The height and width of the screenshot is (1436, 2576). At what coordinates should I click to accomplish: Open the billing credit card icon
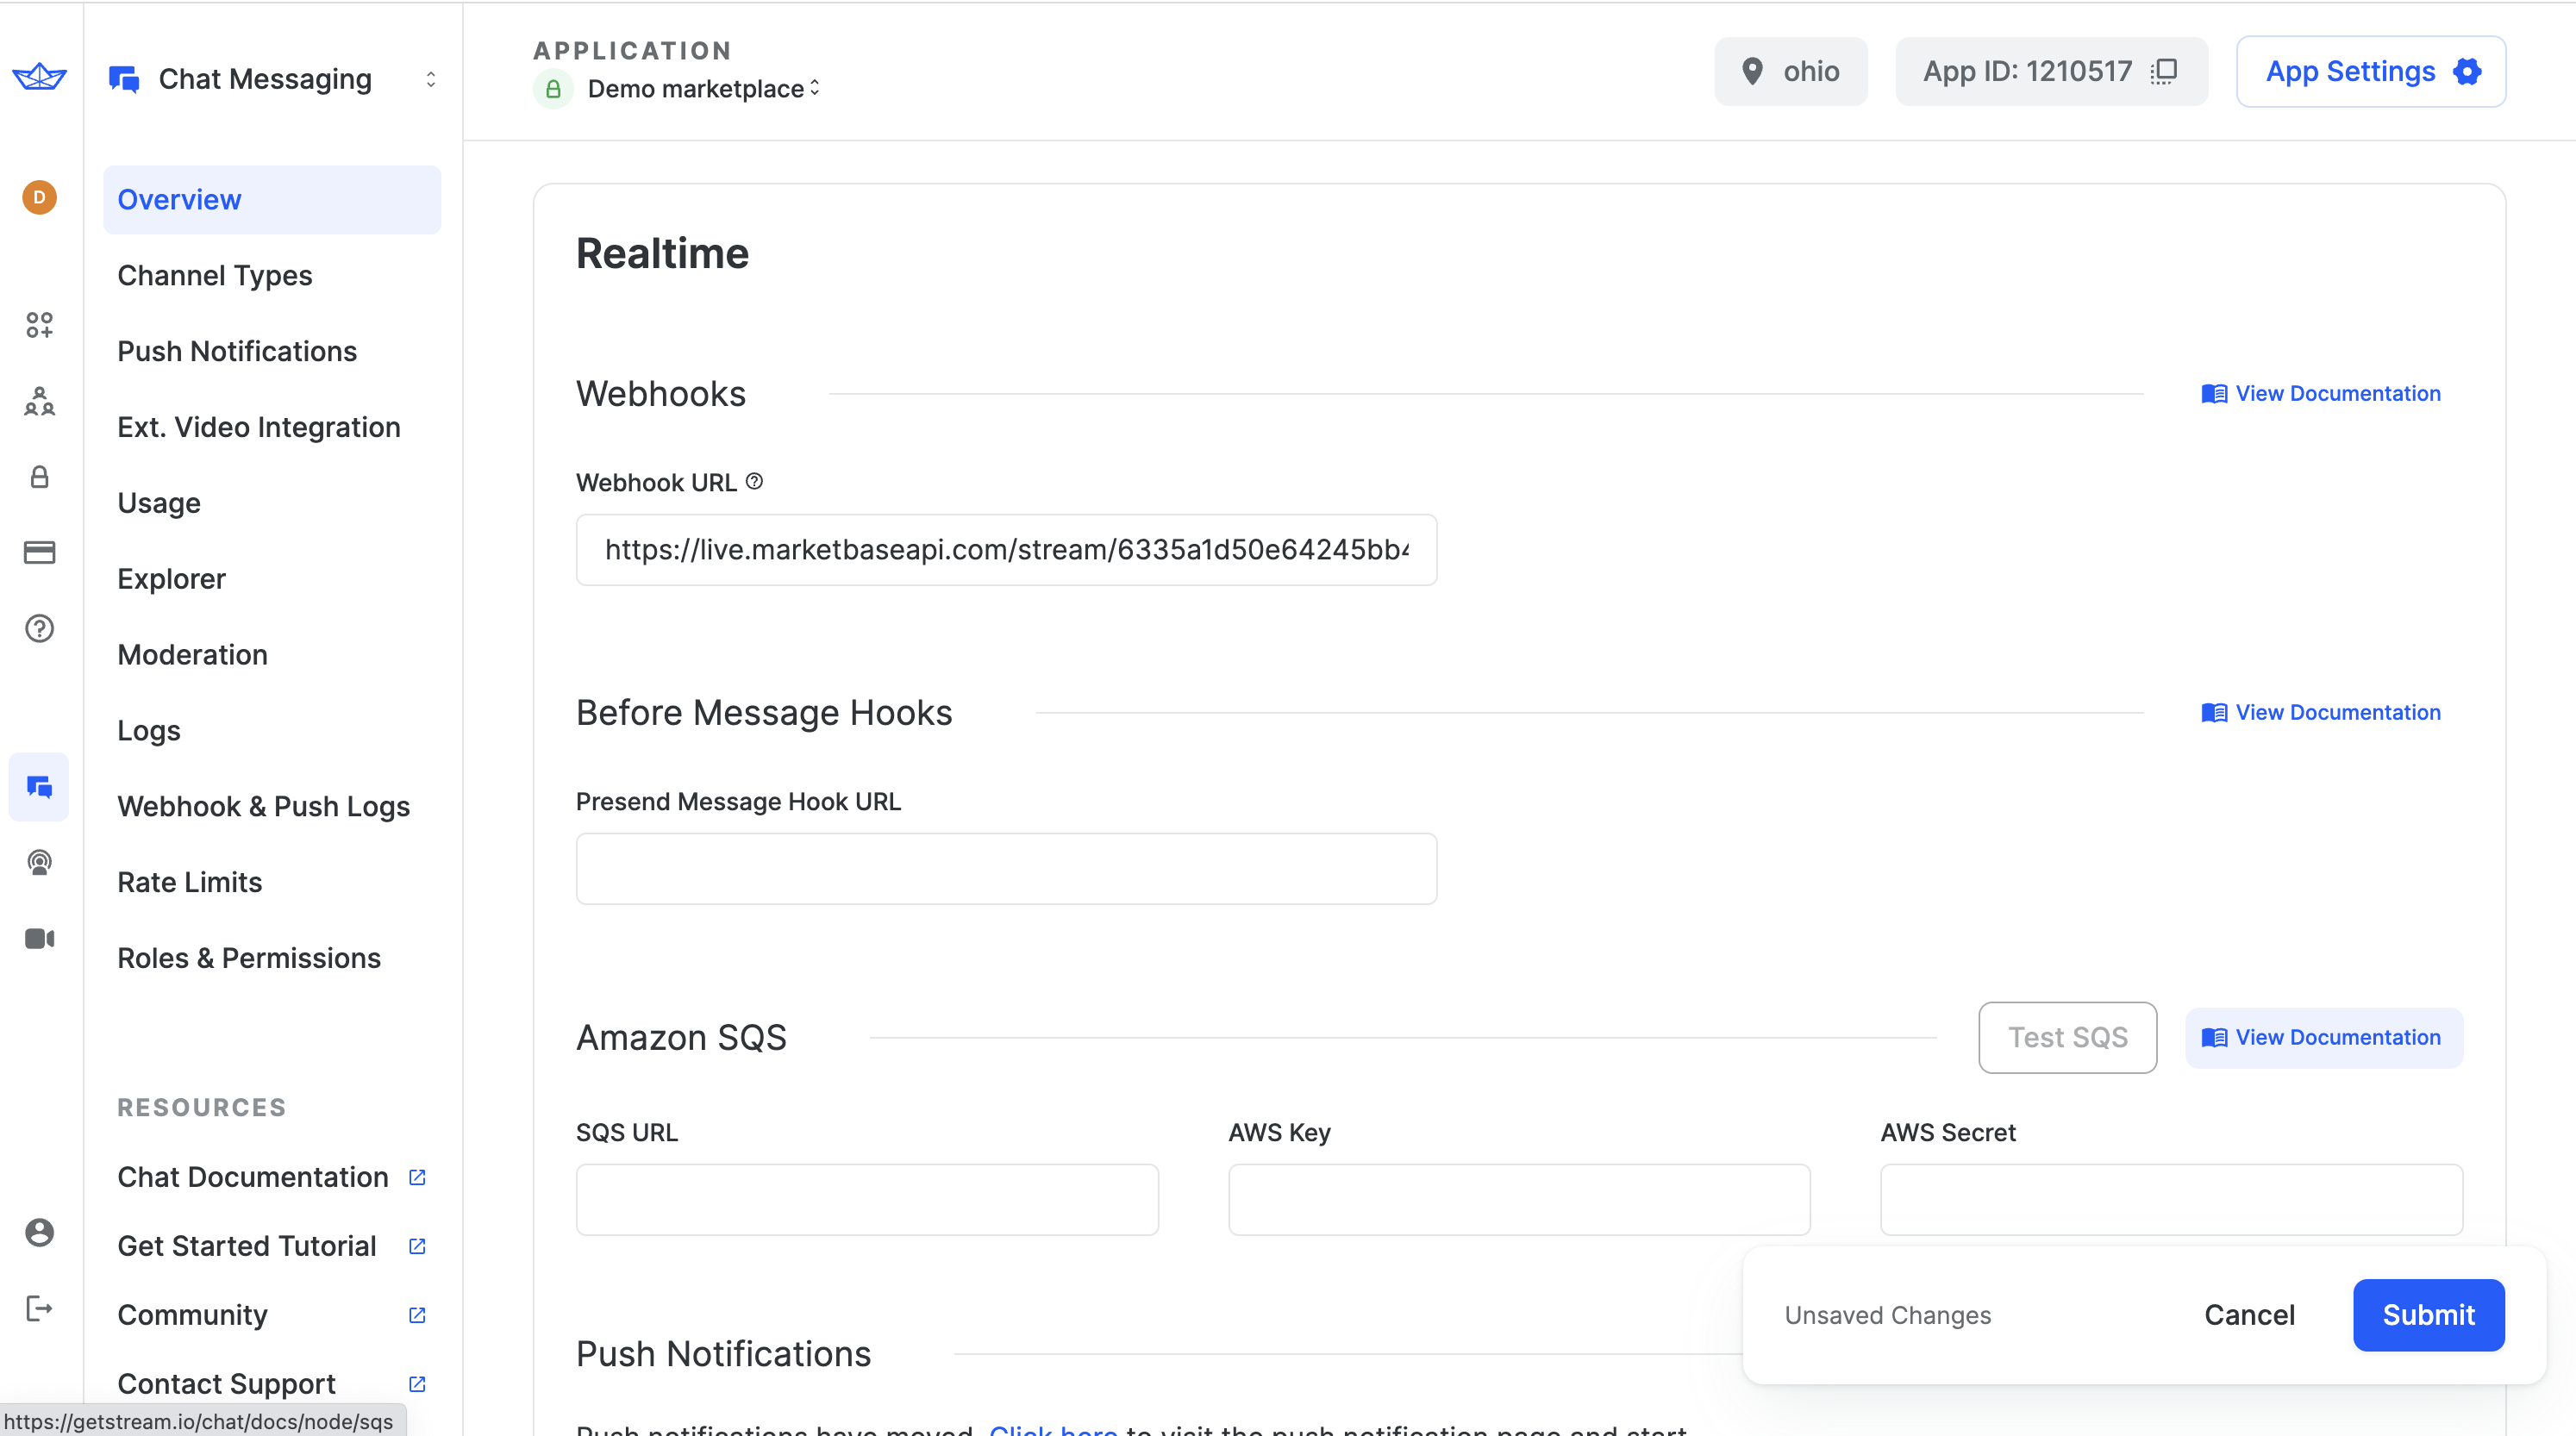coord(39,552)
